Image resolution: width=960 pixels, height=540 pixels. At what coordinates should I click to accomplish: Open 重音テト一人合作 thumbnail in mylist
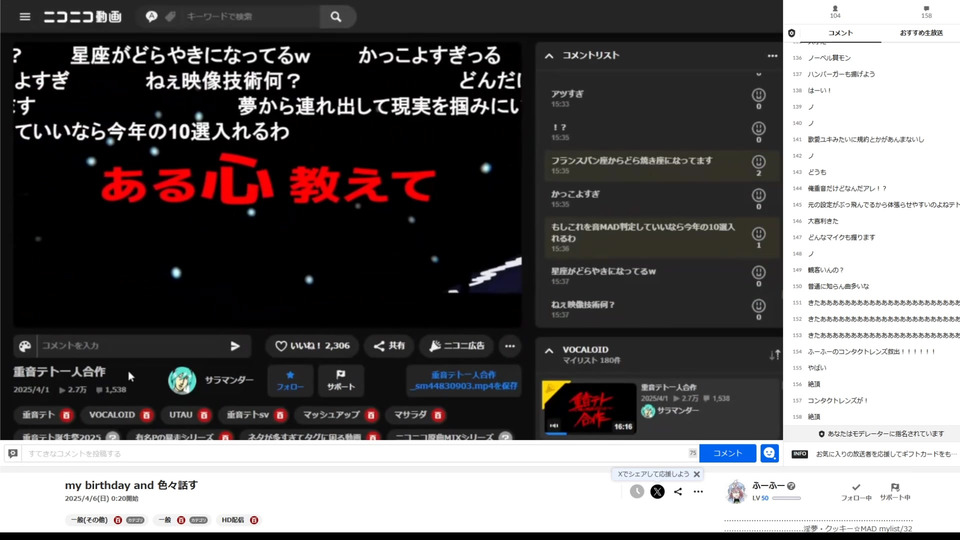coord(589,408)
